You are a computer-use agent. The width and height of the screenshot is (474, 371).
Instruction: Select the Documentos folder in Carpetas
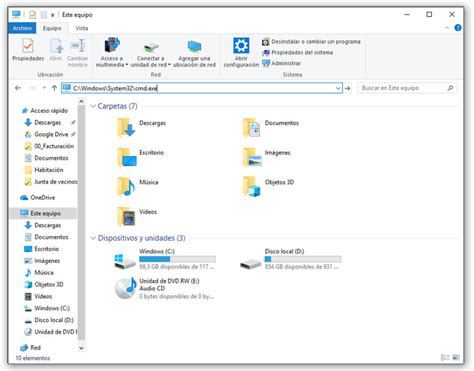tap(271, 128)
